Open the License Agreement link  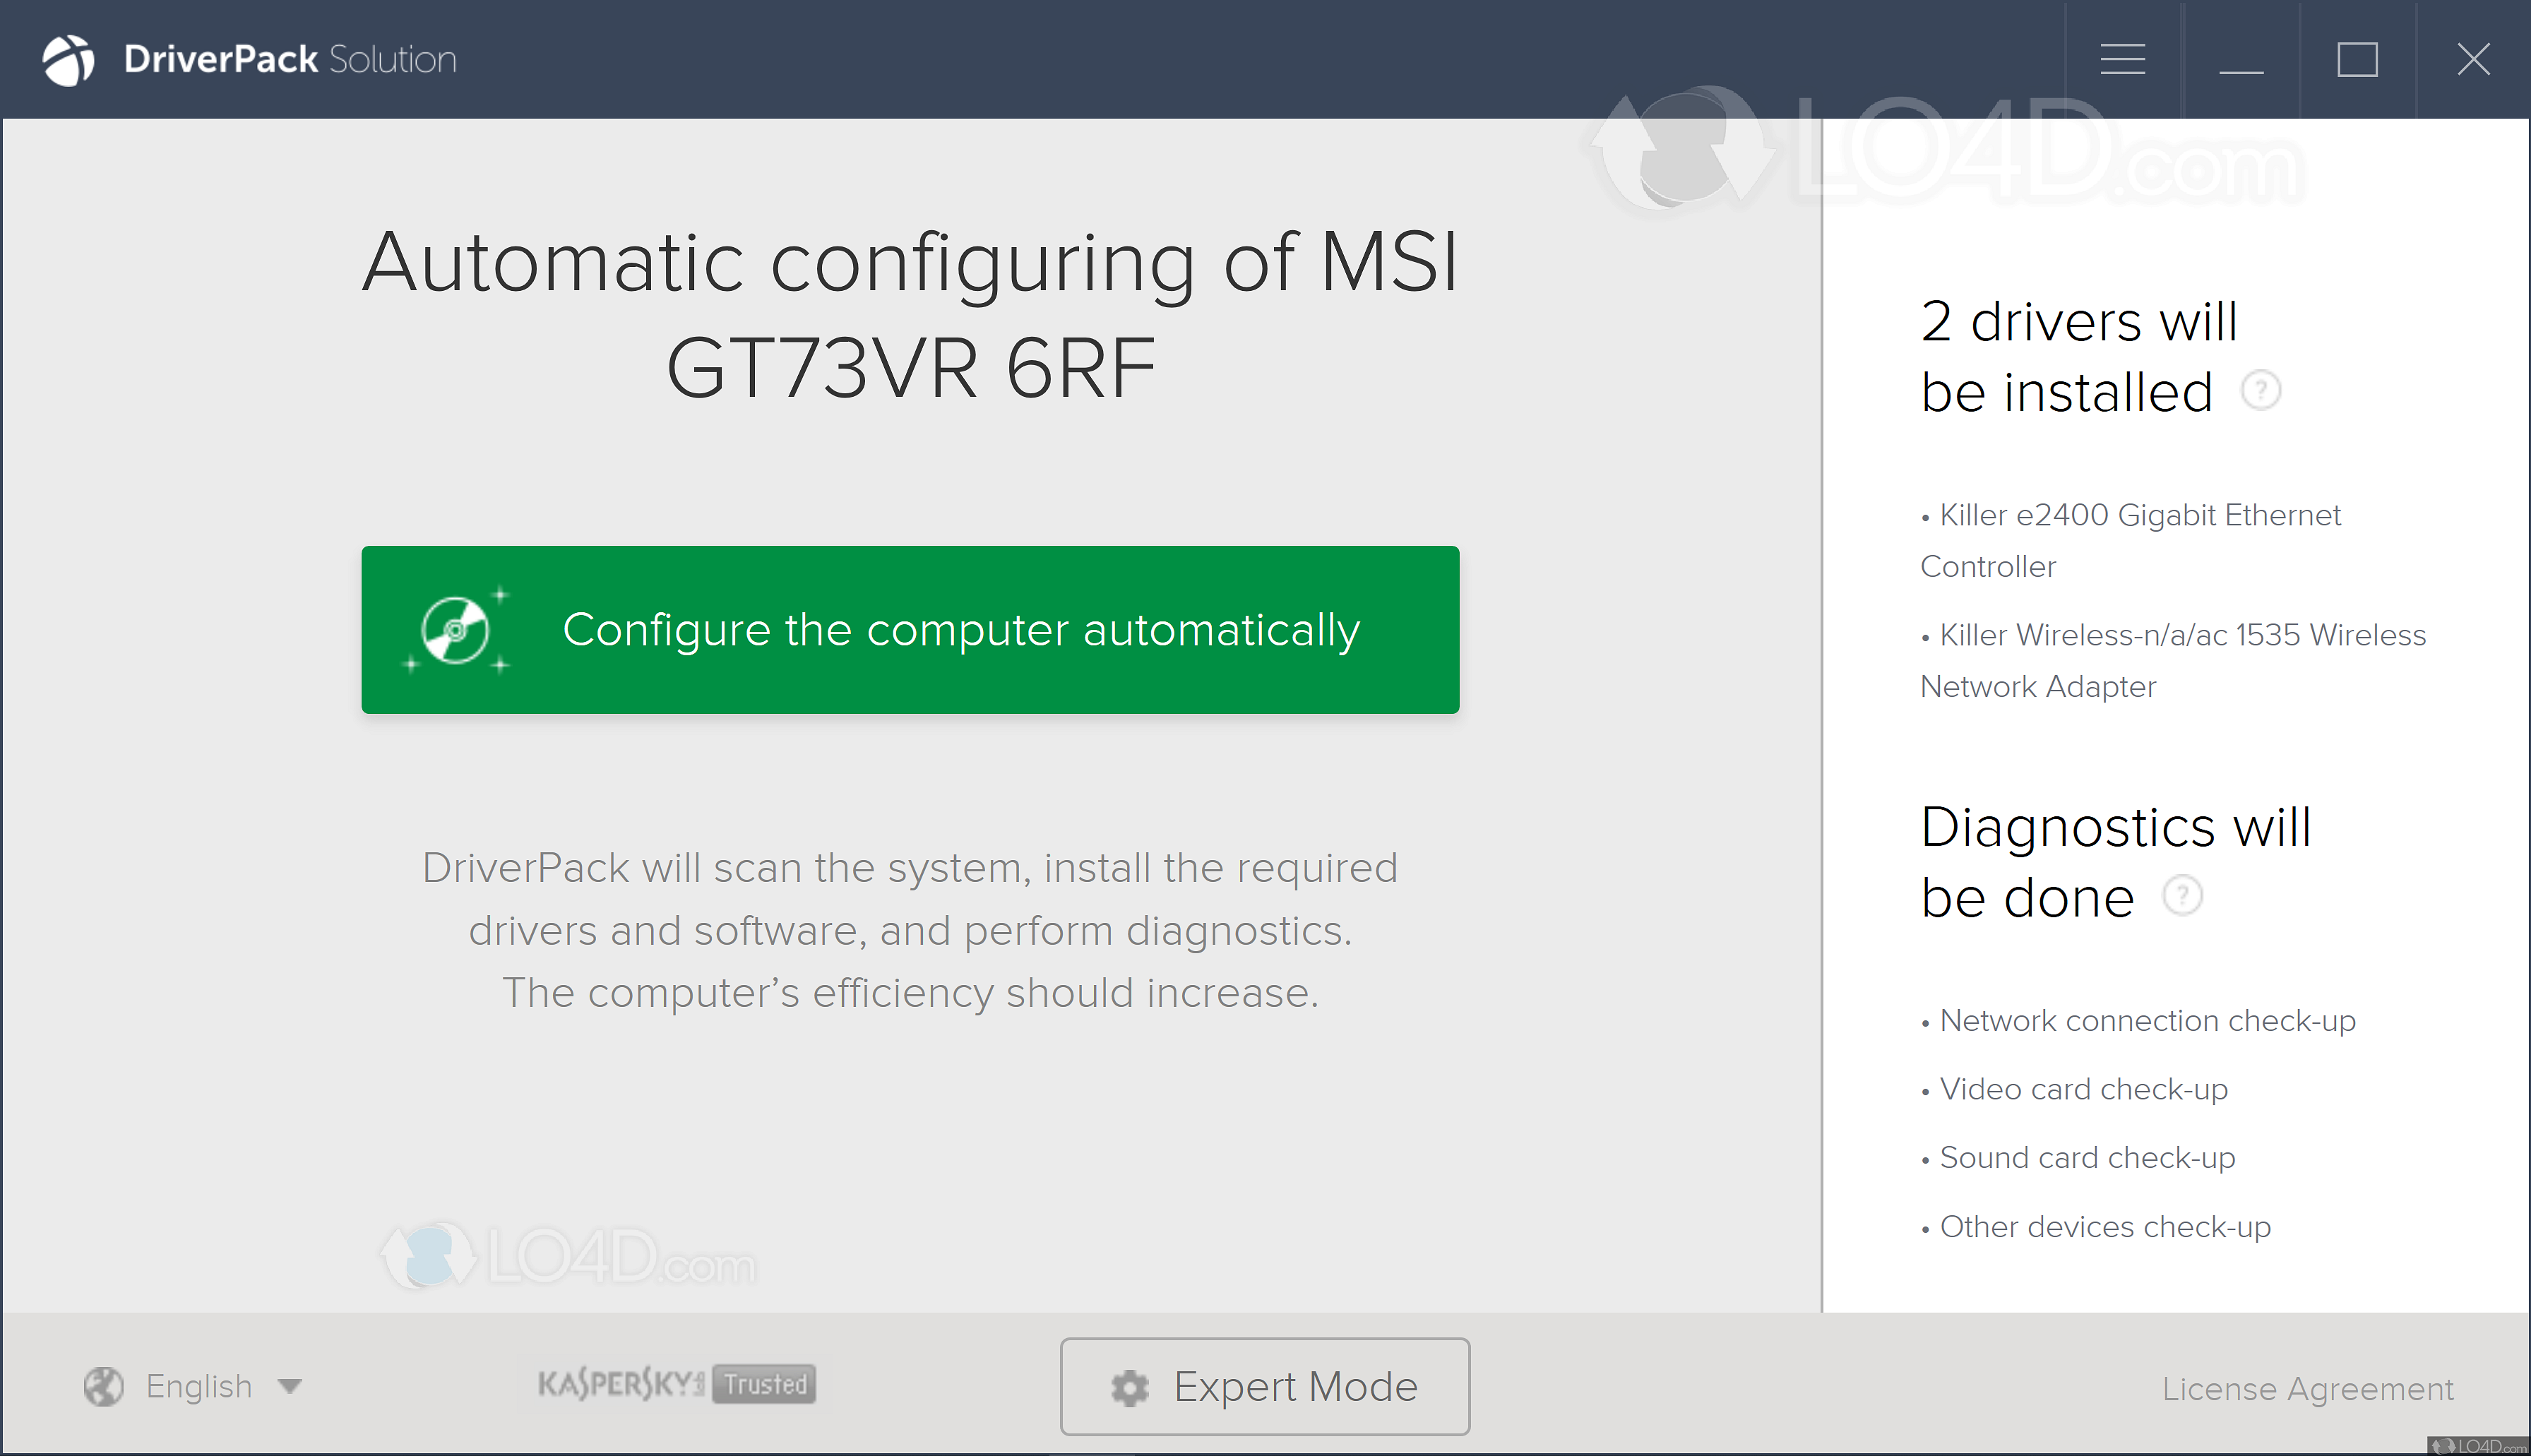2307,1389
